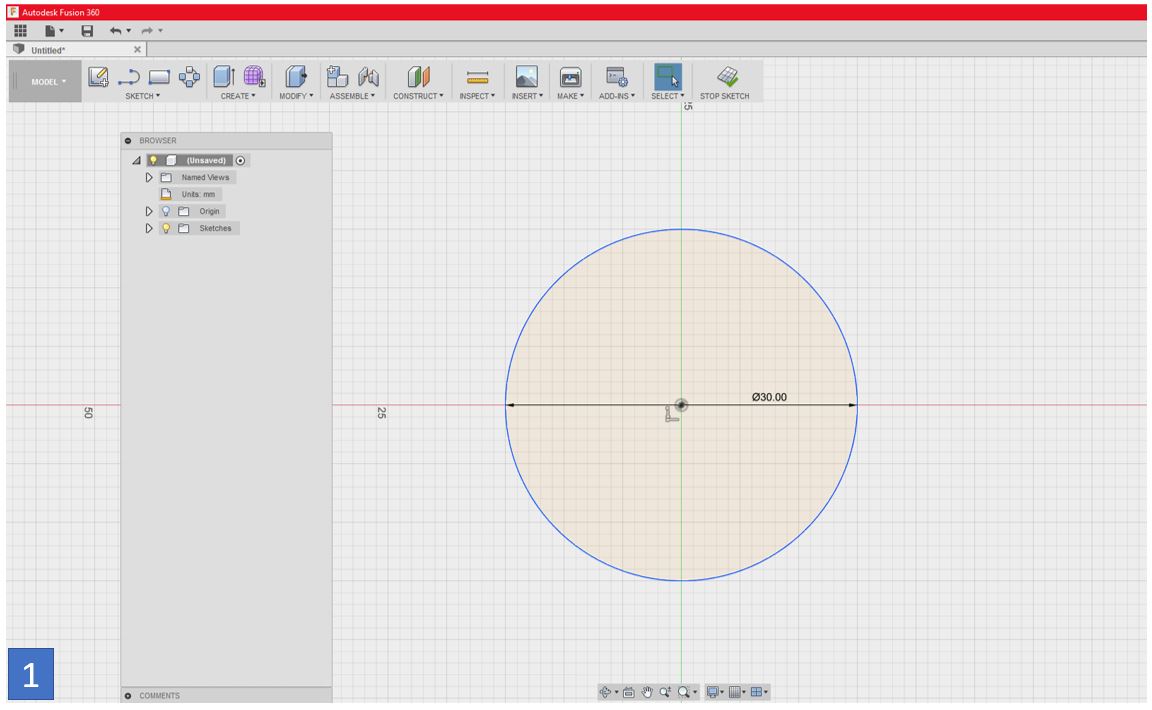Viewport: 1152px width, 710px height.
Task: Undo the last action
Action: pos(115,30)
